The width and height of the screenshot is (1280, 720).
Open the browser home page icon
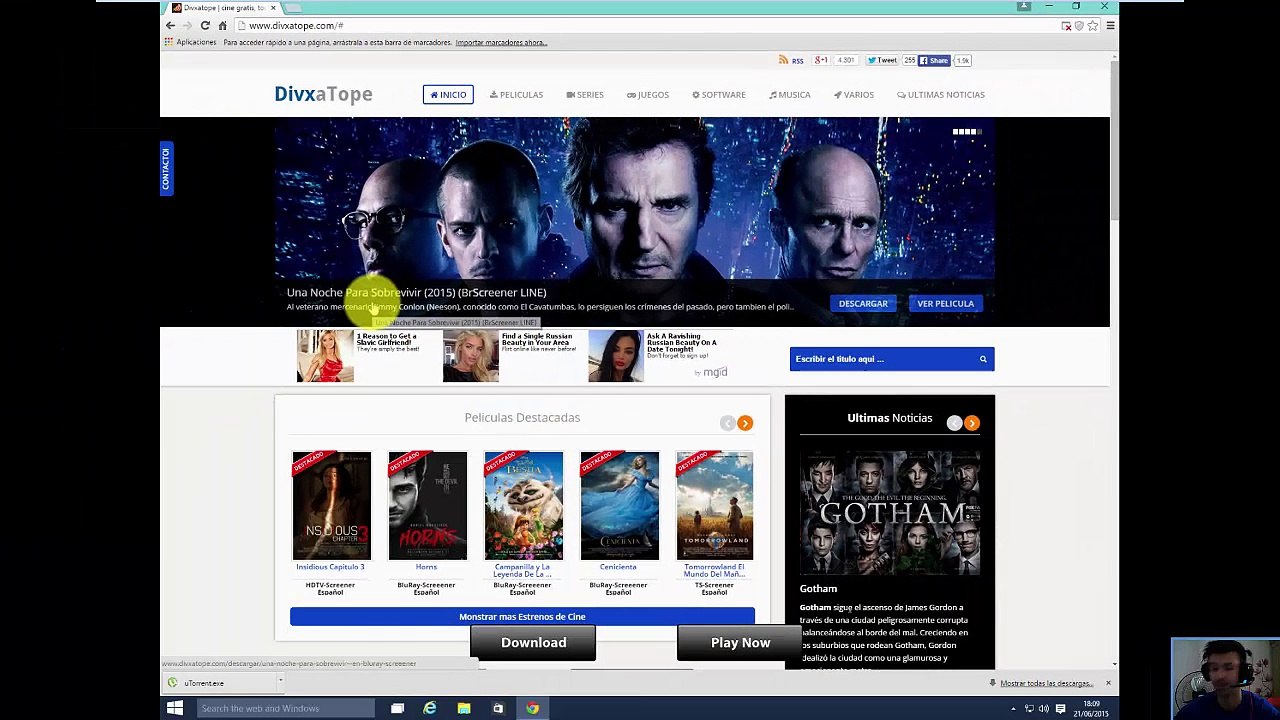coord(223,25)
